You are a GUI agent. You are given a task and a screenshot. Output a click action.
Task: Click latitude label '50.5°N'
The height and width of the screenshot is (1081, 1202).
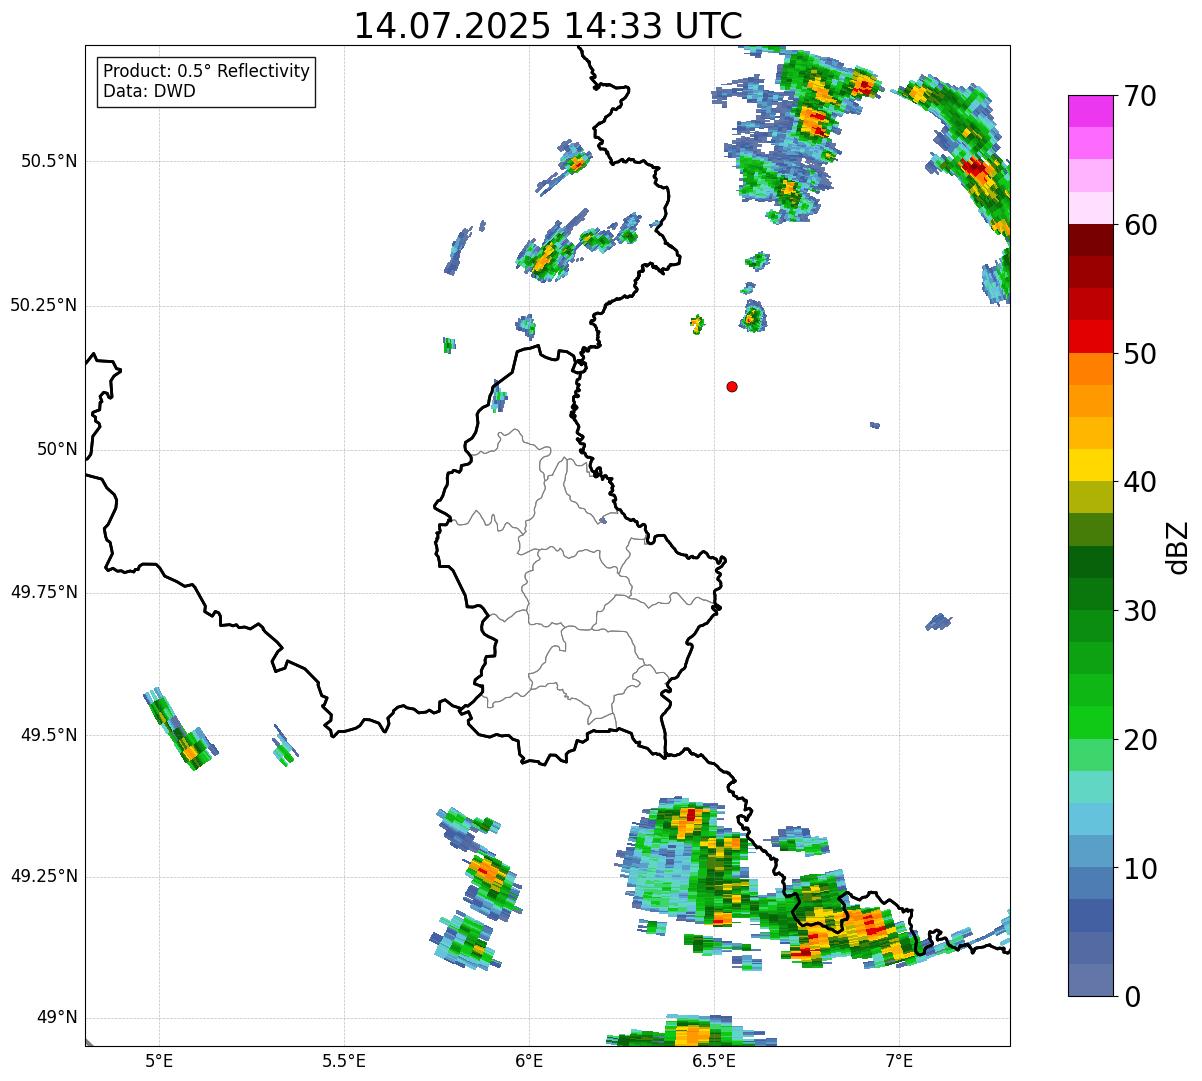[x=49, y=161]
